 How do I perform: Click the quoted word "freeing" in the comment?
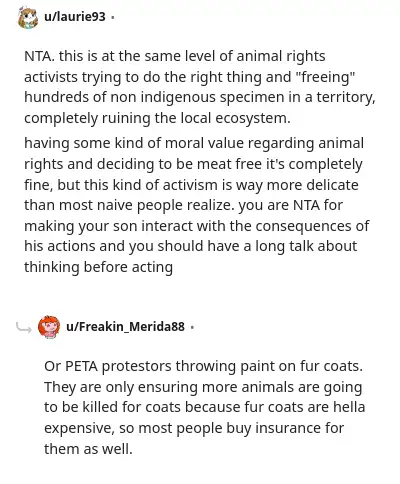(x=325, y=77)
